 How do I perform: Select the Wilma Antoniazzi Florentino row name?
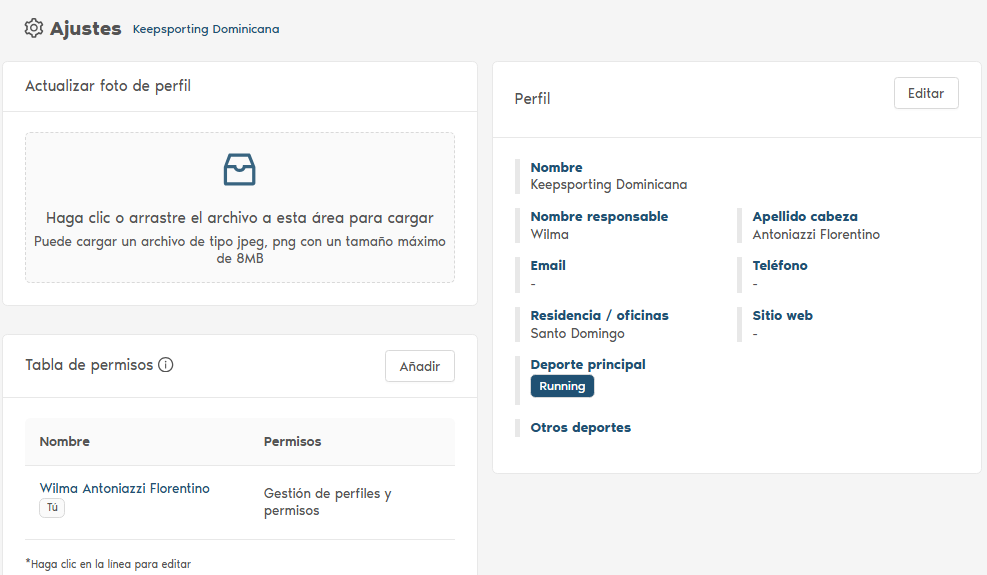click(x=125, y=488)
